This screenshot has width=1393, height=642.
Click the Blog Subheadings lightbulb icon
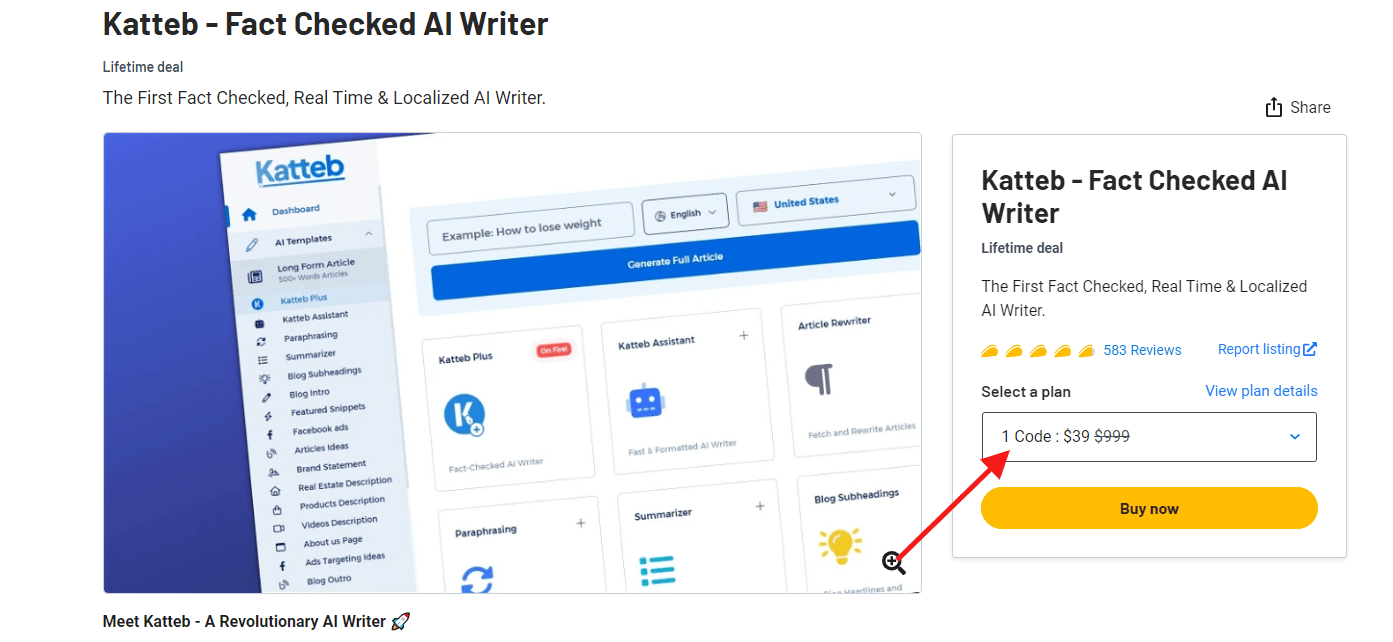840,545
